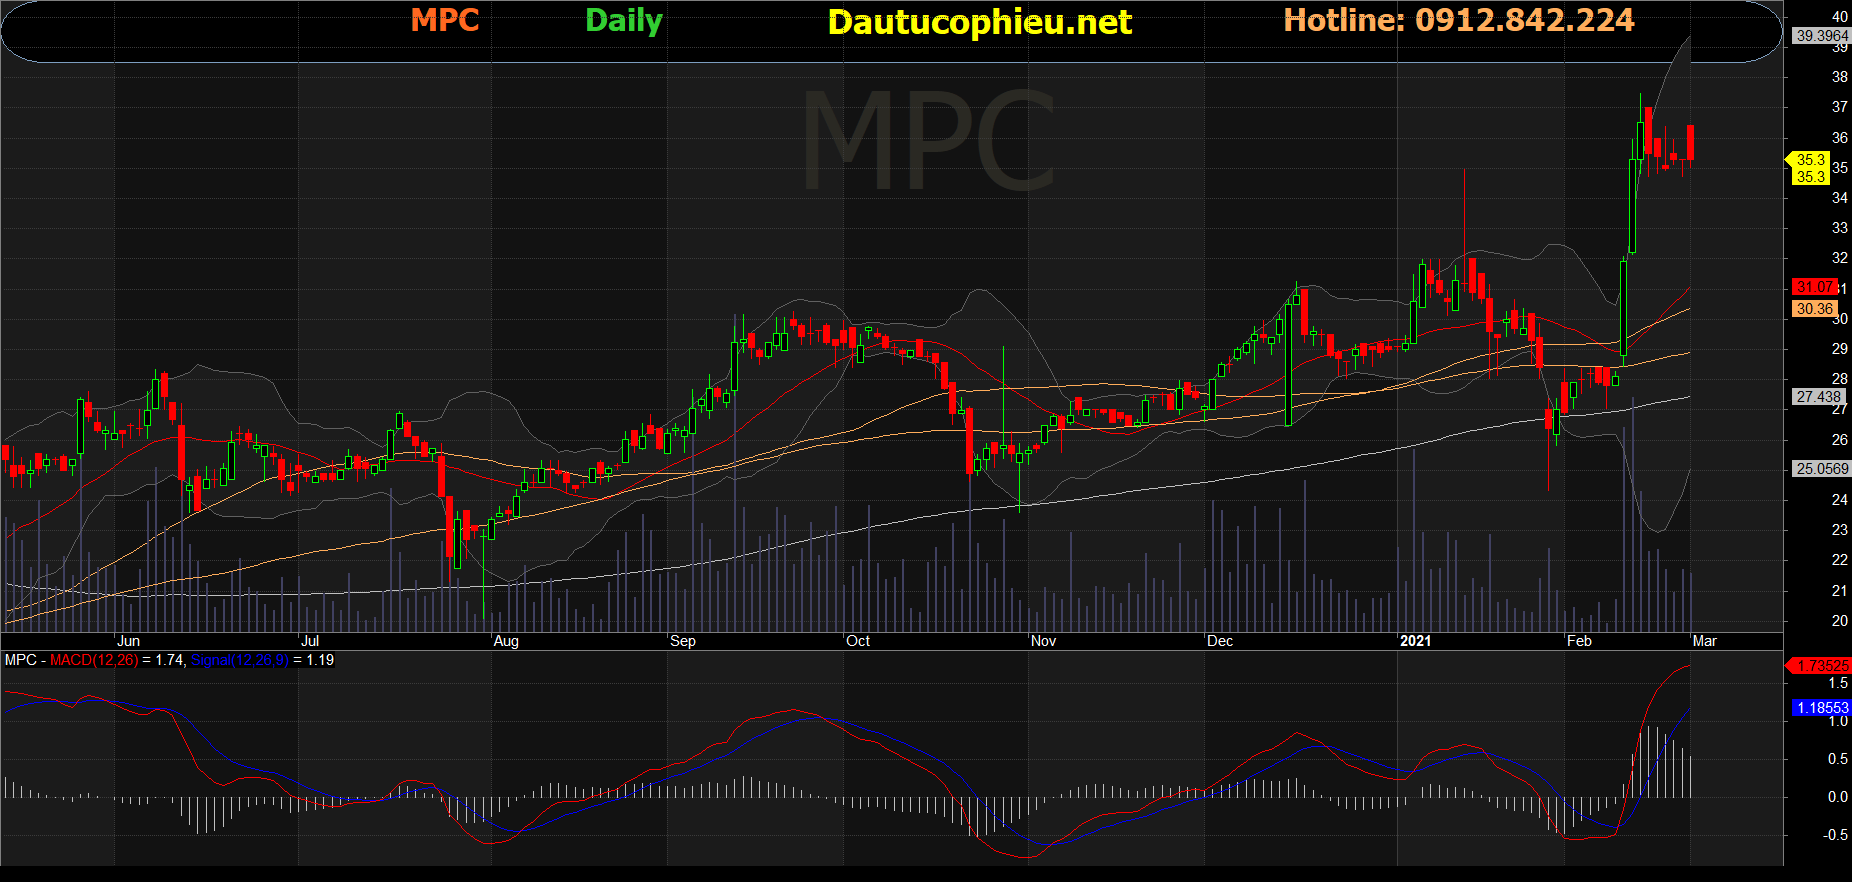Click the 38 price axis label
Viewport: 1852px width, 882px height.
[1840, 77]
